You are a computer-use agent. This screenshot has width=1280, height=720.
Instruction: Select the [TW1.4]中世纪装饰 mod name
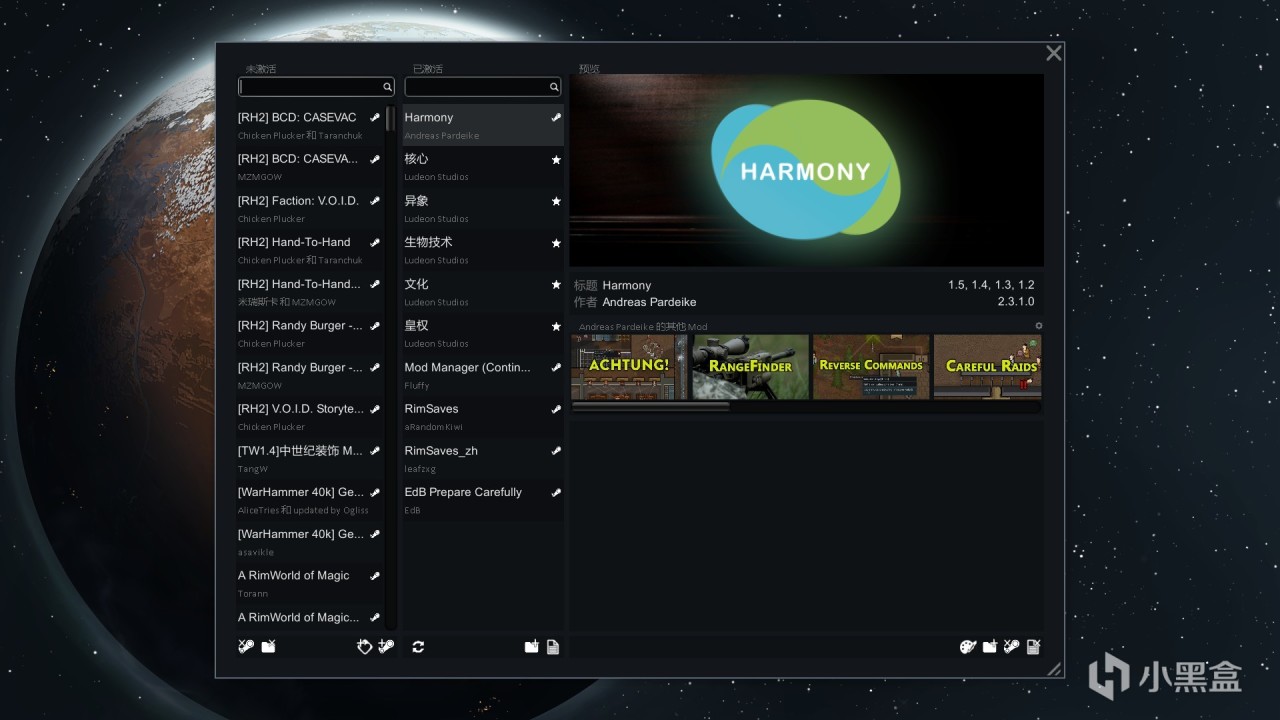[x=300, y=451]
